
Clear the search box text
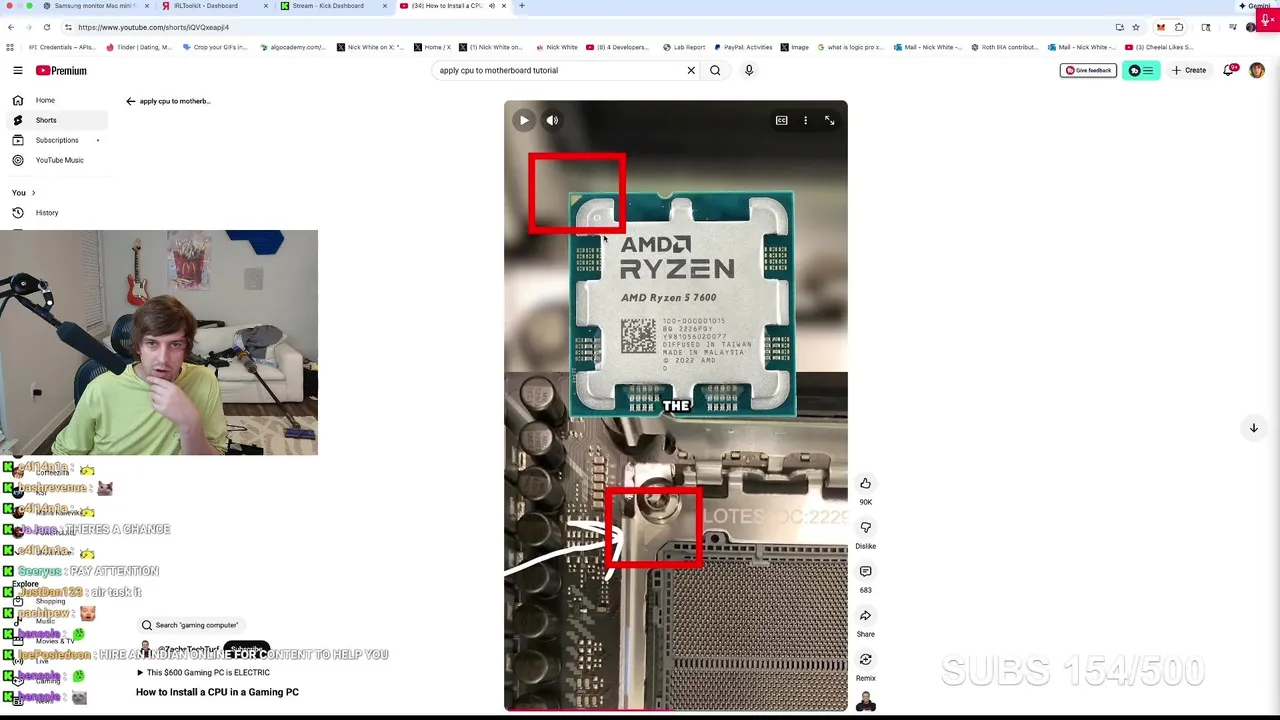(x=691, y=70)
